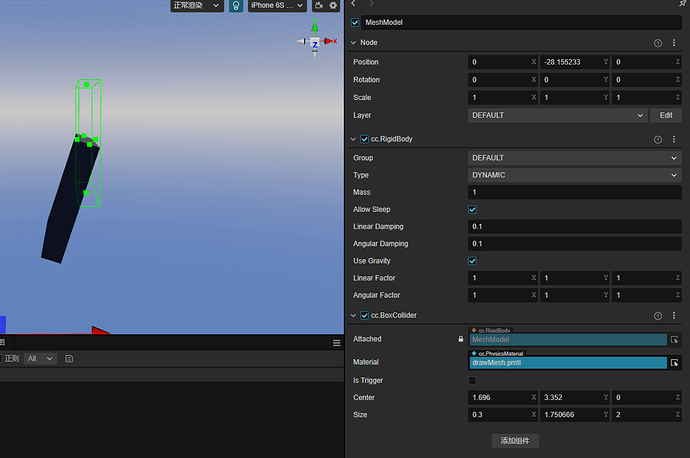Screen dimensions: 690x458
Task: Toggle the light bulb scene lighting icon
Action: click(236, 6)
